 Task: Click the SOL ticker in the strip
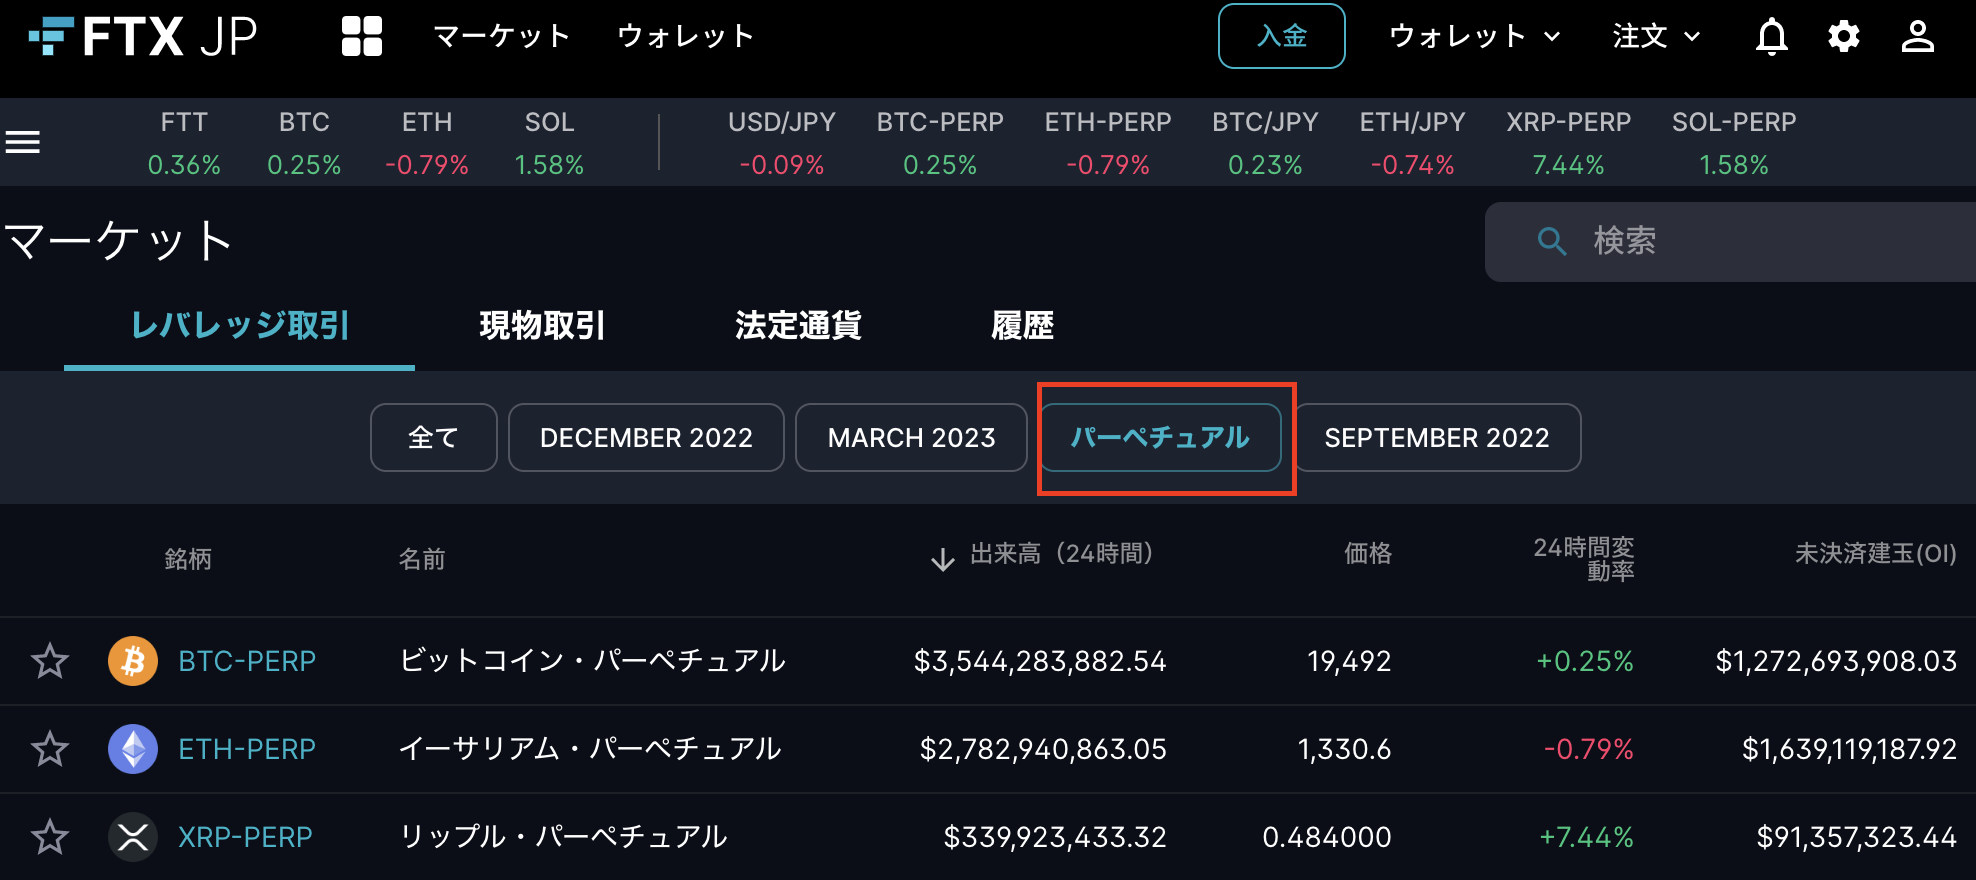549,143
